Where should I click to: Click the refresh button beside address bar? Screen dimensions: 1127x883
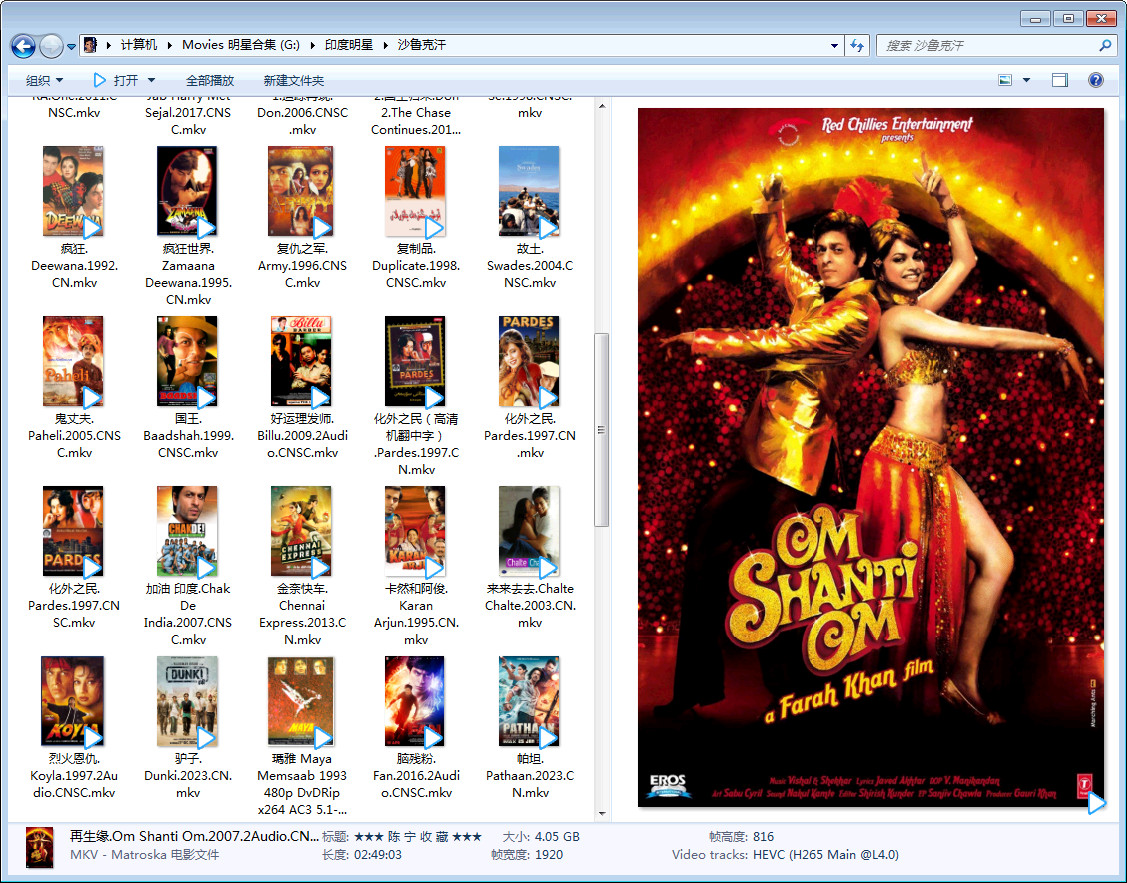pos(857,45)
